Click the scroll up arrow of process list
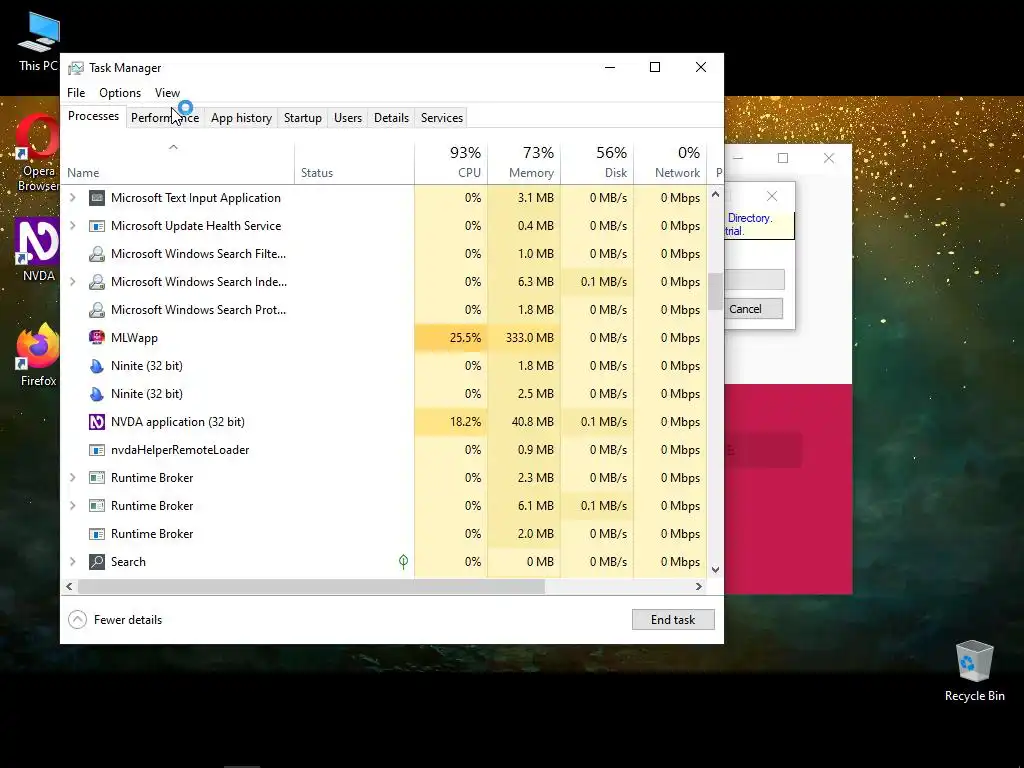 click(x=715, y=194)
